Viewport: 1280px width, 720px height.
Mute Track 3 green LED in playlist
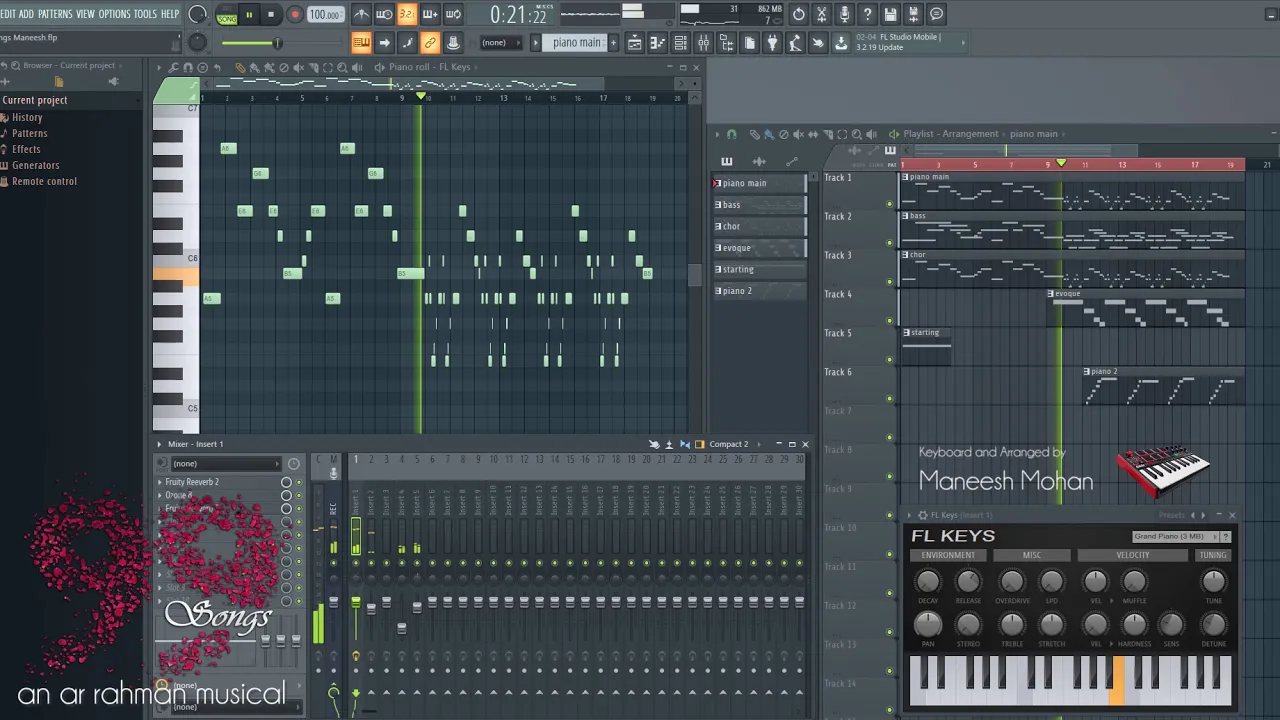click(889, 282)
